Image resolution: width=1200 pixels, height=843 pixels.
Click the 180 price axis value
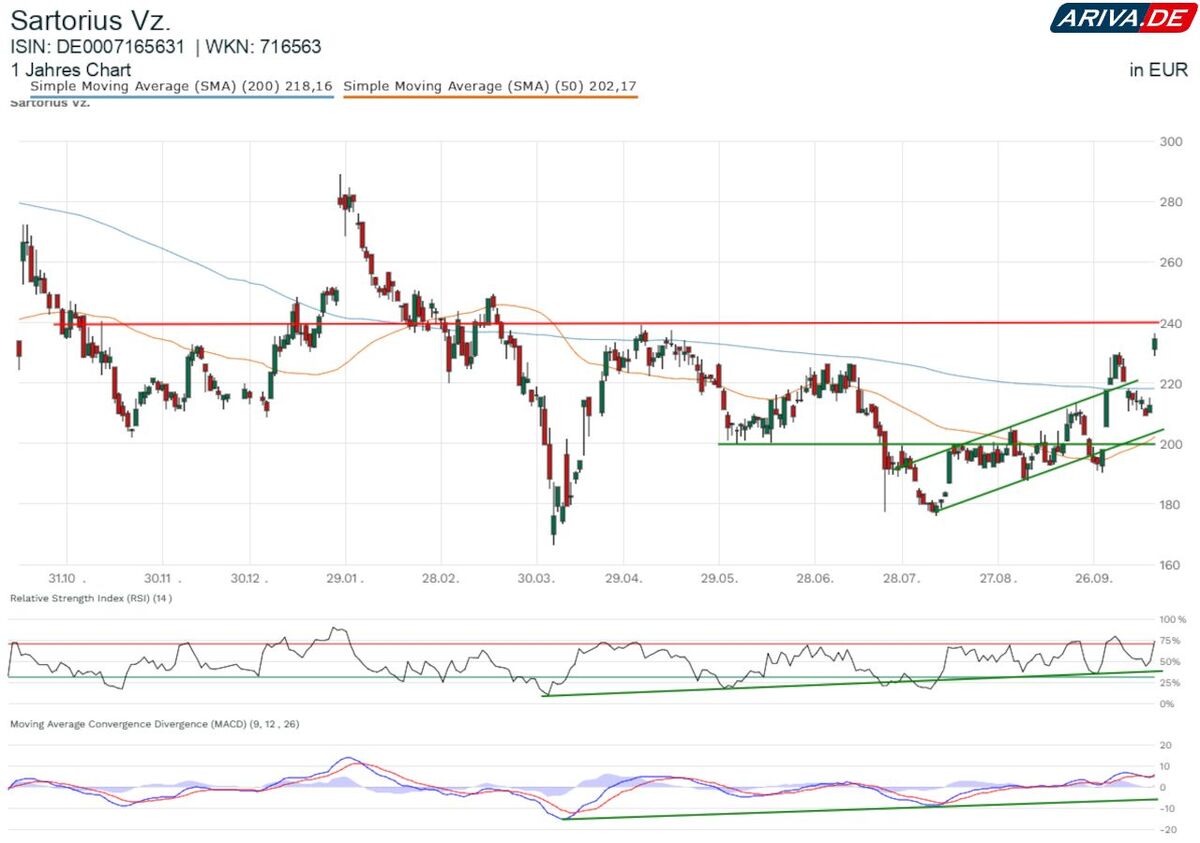coord(1171,504)
